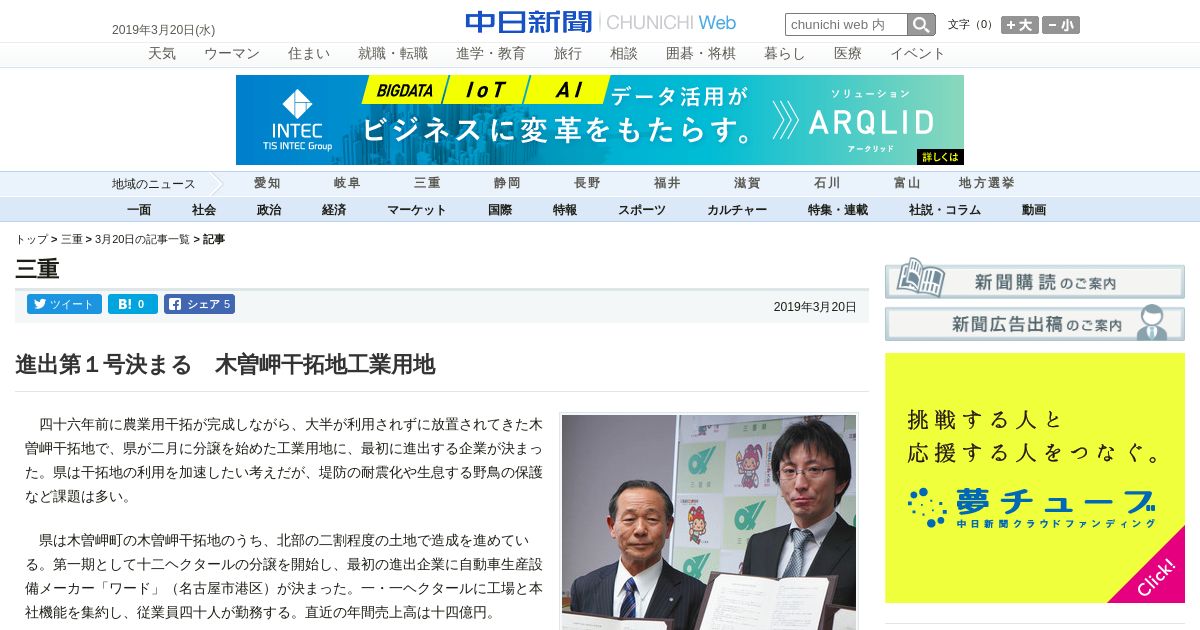Go to スポーツ category
This screenshot has width=1200, height=630.
[x=642, y=210]
